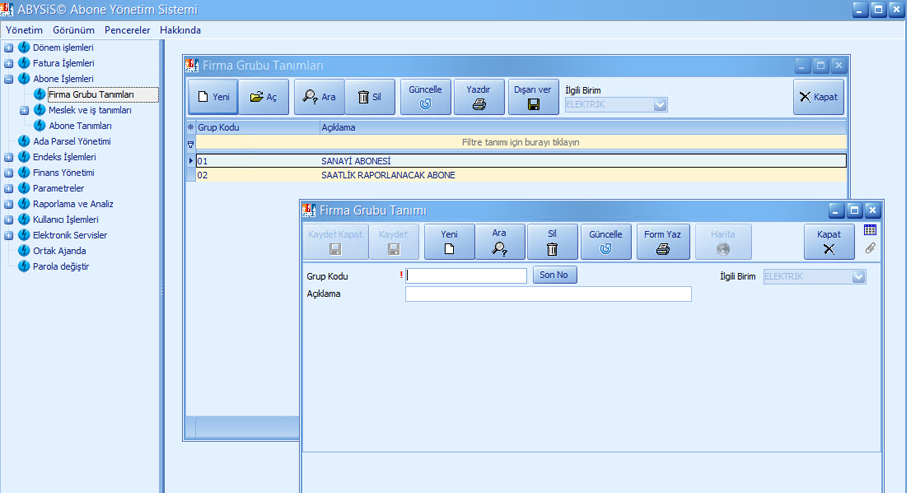Viewport: 907px width, 493px height.
Task: Expand the Kullanıcı İşlemleri tree node
Action: pyautogui.click(x=9, y=219)
